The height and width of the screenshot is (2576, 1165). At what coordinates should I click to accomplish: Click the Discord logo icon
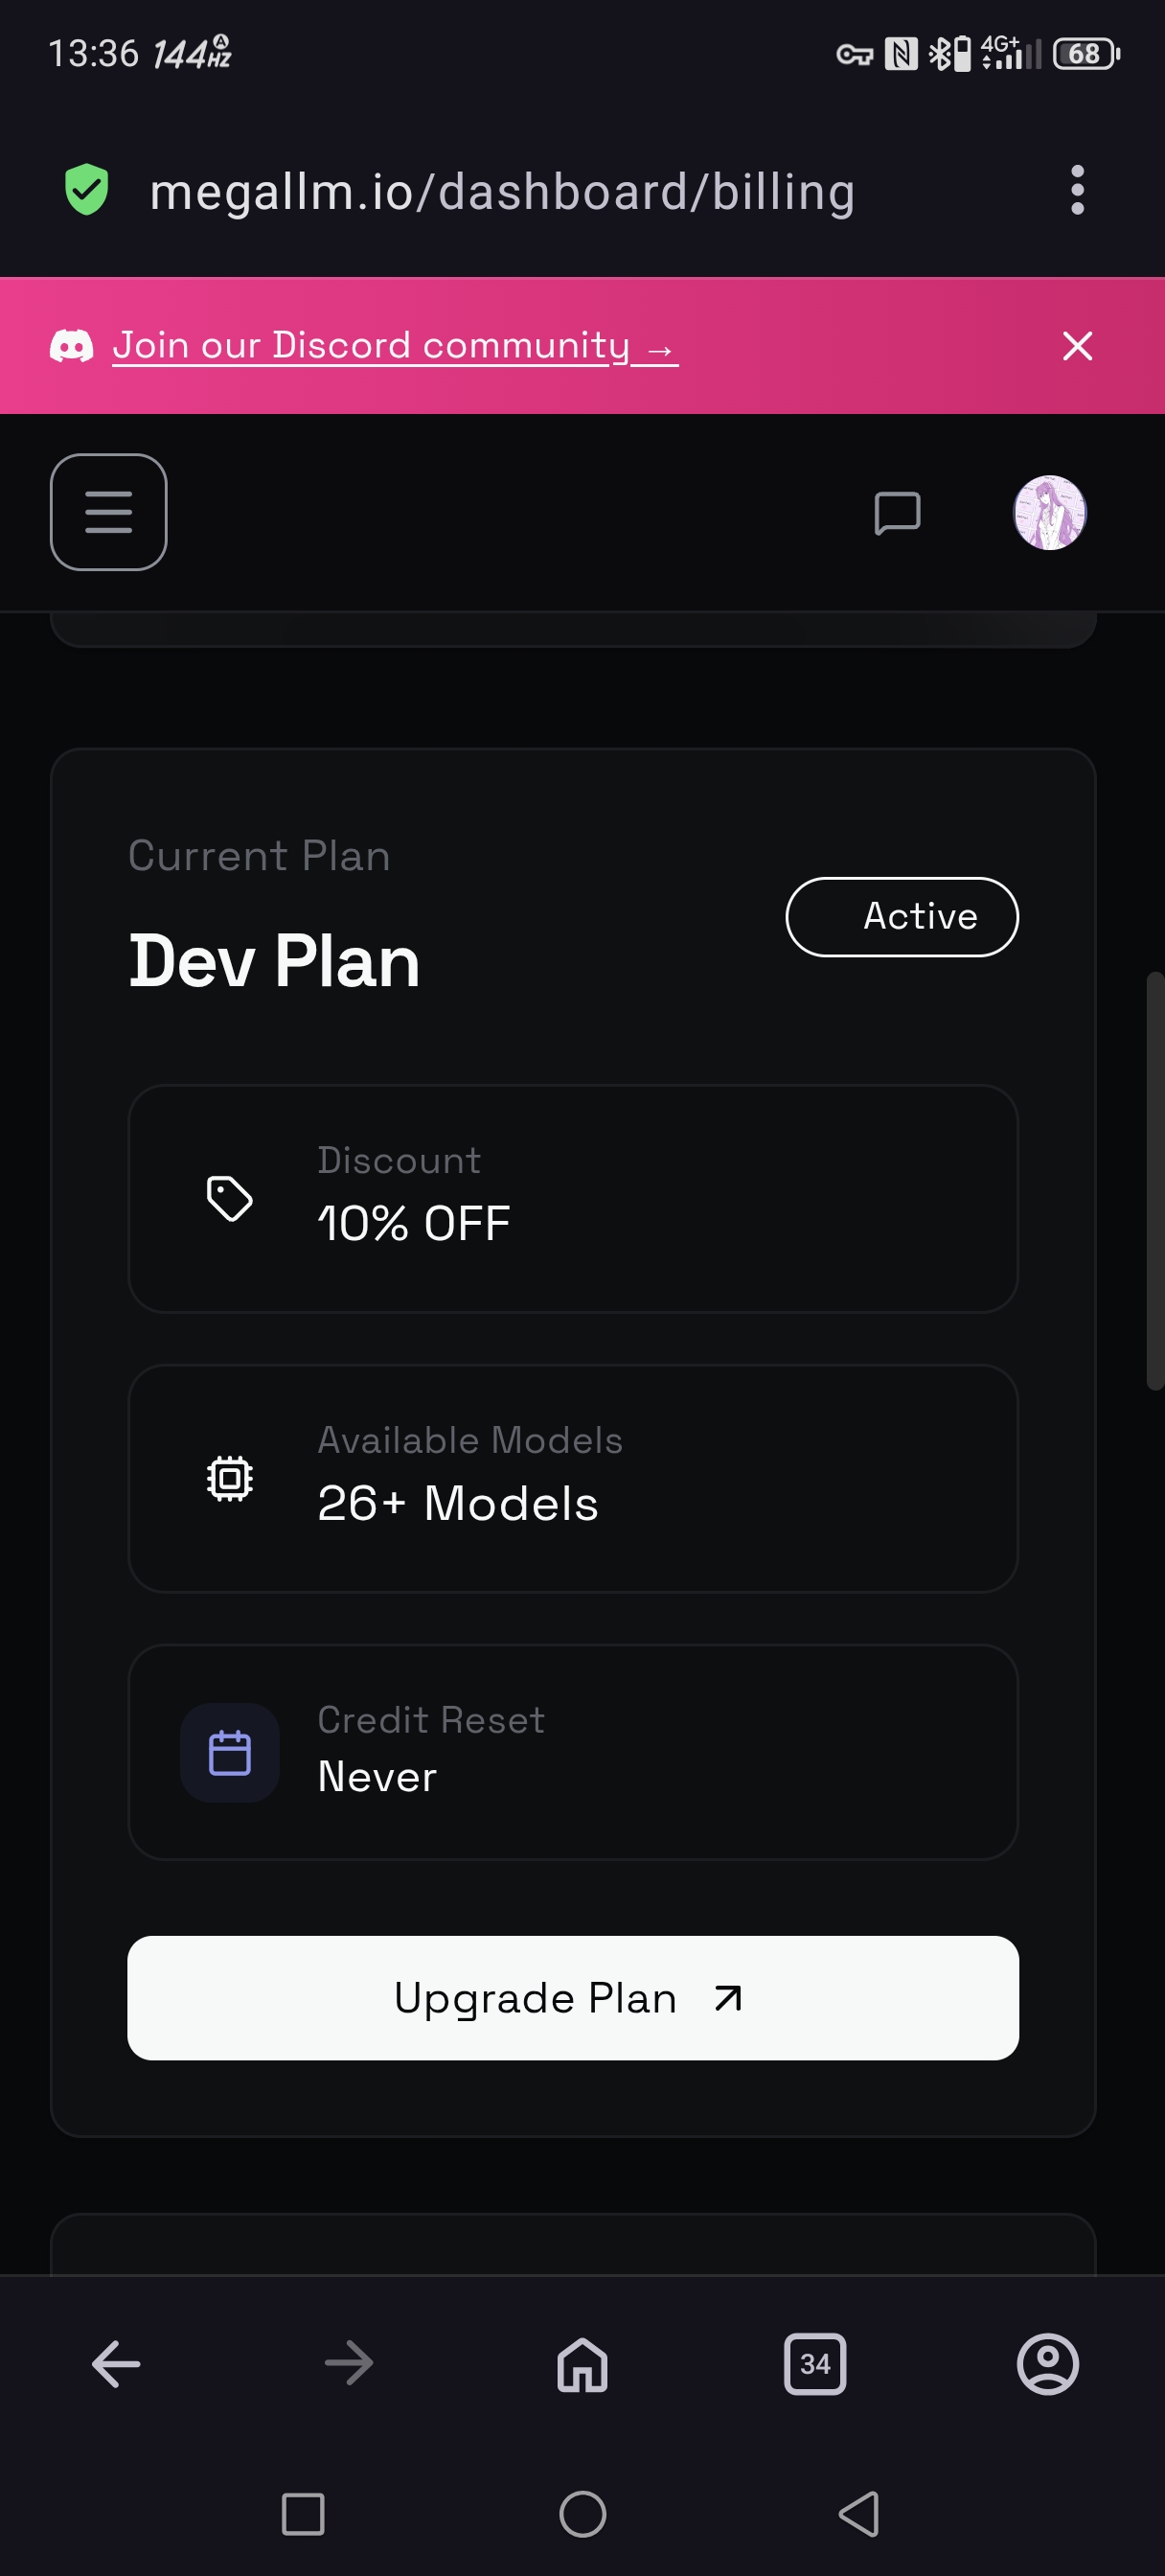(72, 346)
